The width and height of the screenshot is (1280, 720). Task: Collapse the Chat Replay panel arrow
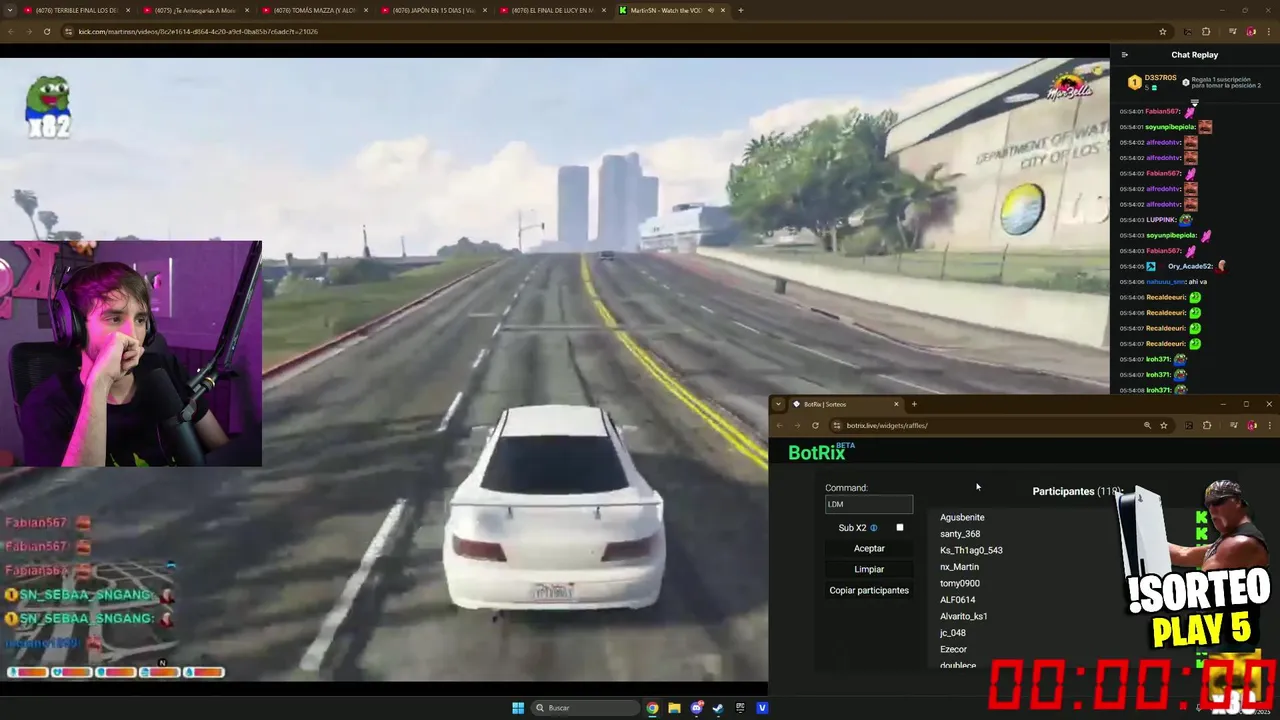click(x=1124, y=55)
